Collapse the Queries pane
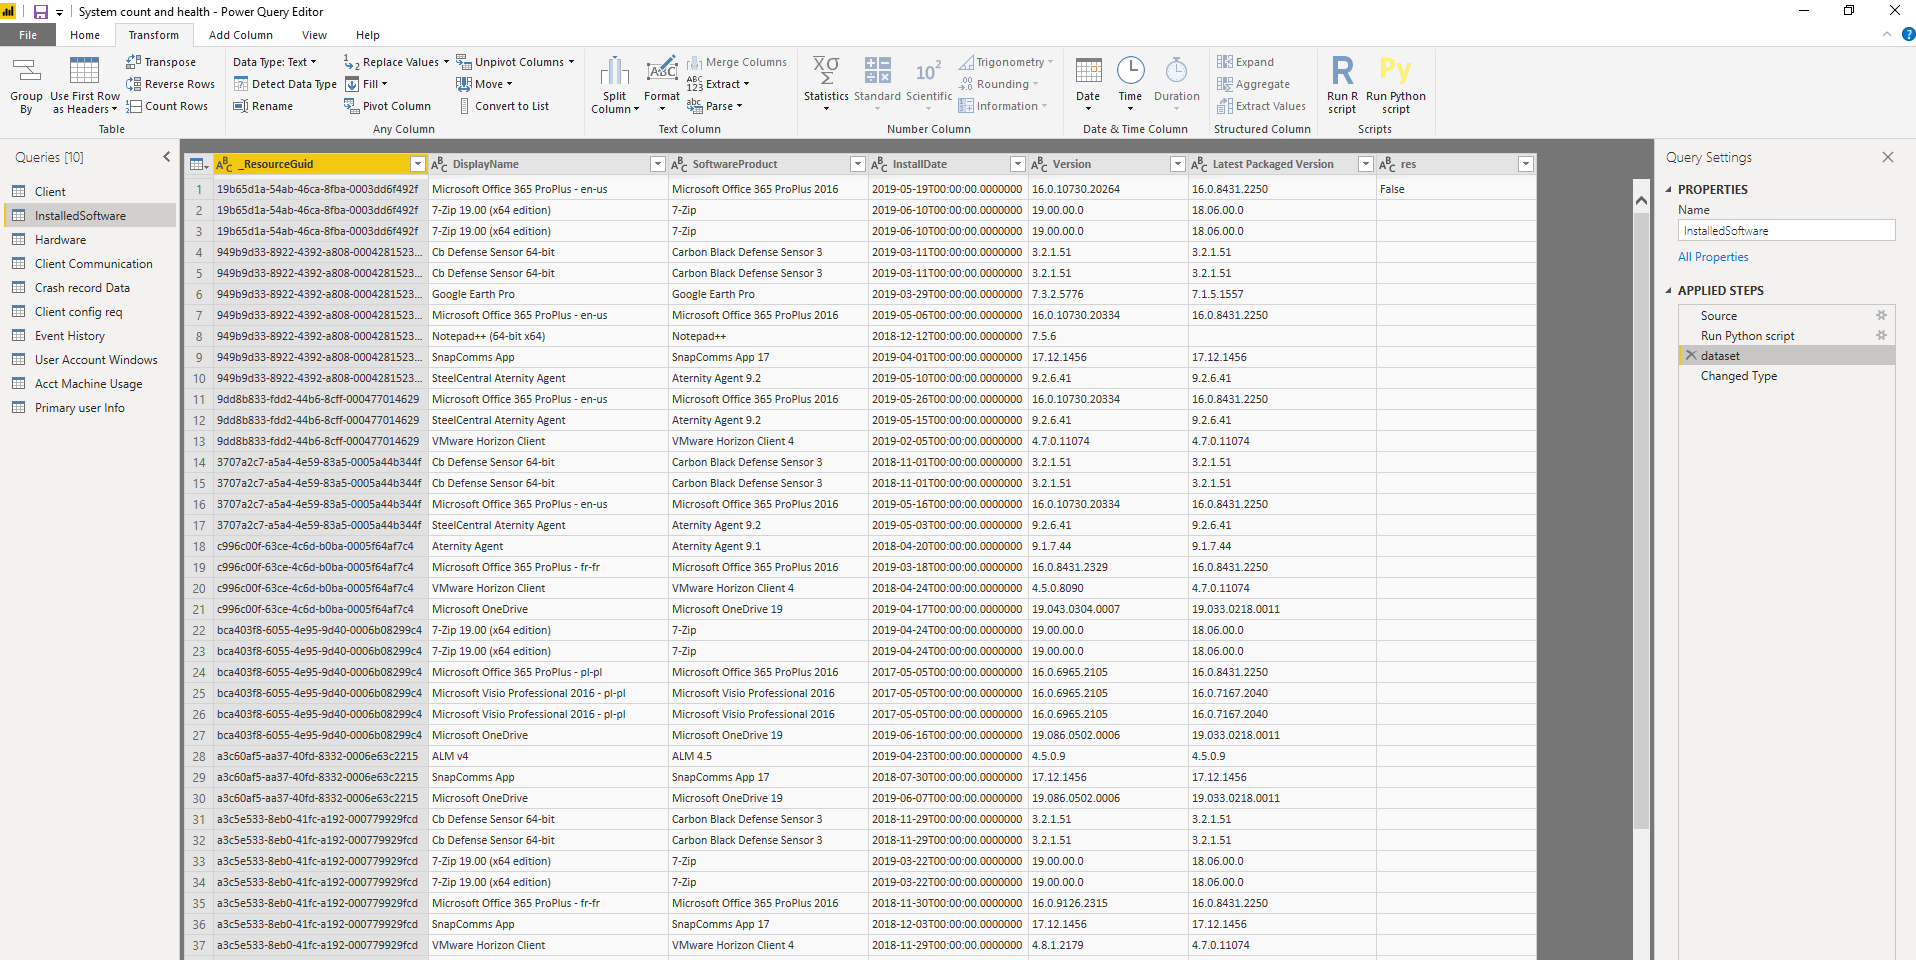Screen dimensions: 1916x960 point(167,157)
